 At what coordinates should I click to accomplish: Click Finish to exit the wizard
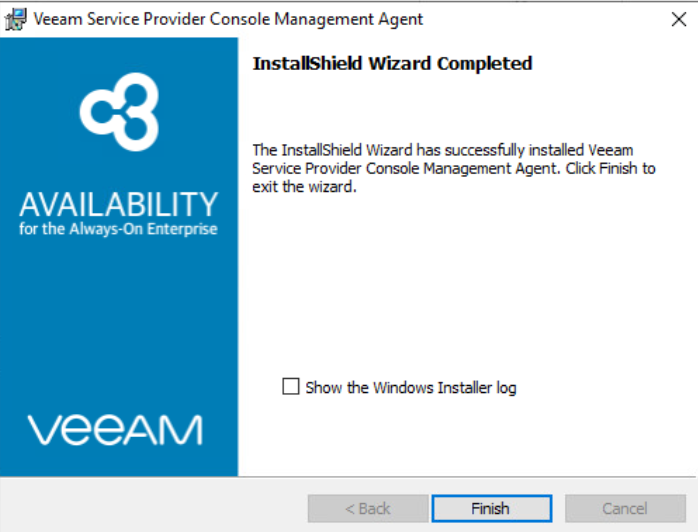click(491, 508)
